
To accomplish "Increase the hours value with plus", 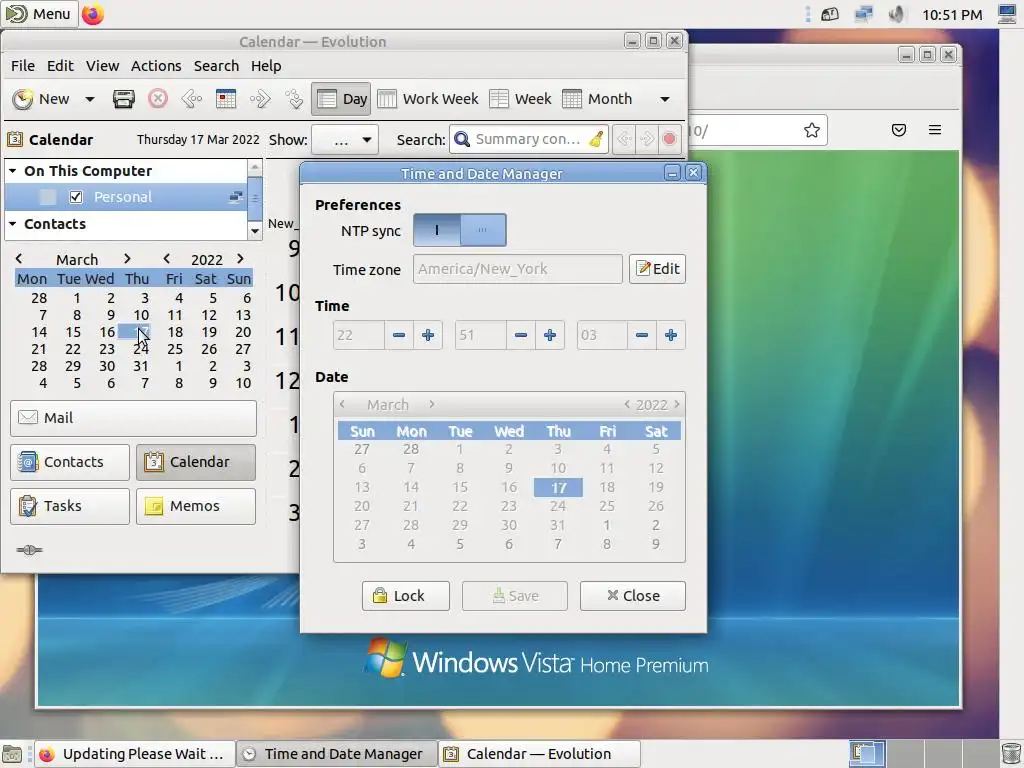I will click(x=428, y=335).
